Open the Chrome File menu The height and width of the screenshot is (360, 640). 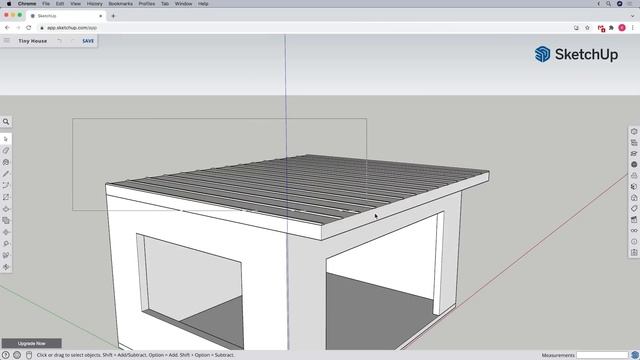[x=46, y=4]
